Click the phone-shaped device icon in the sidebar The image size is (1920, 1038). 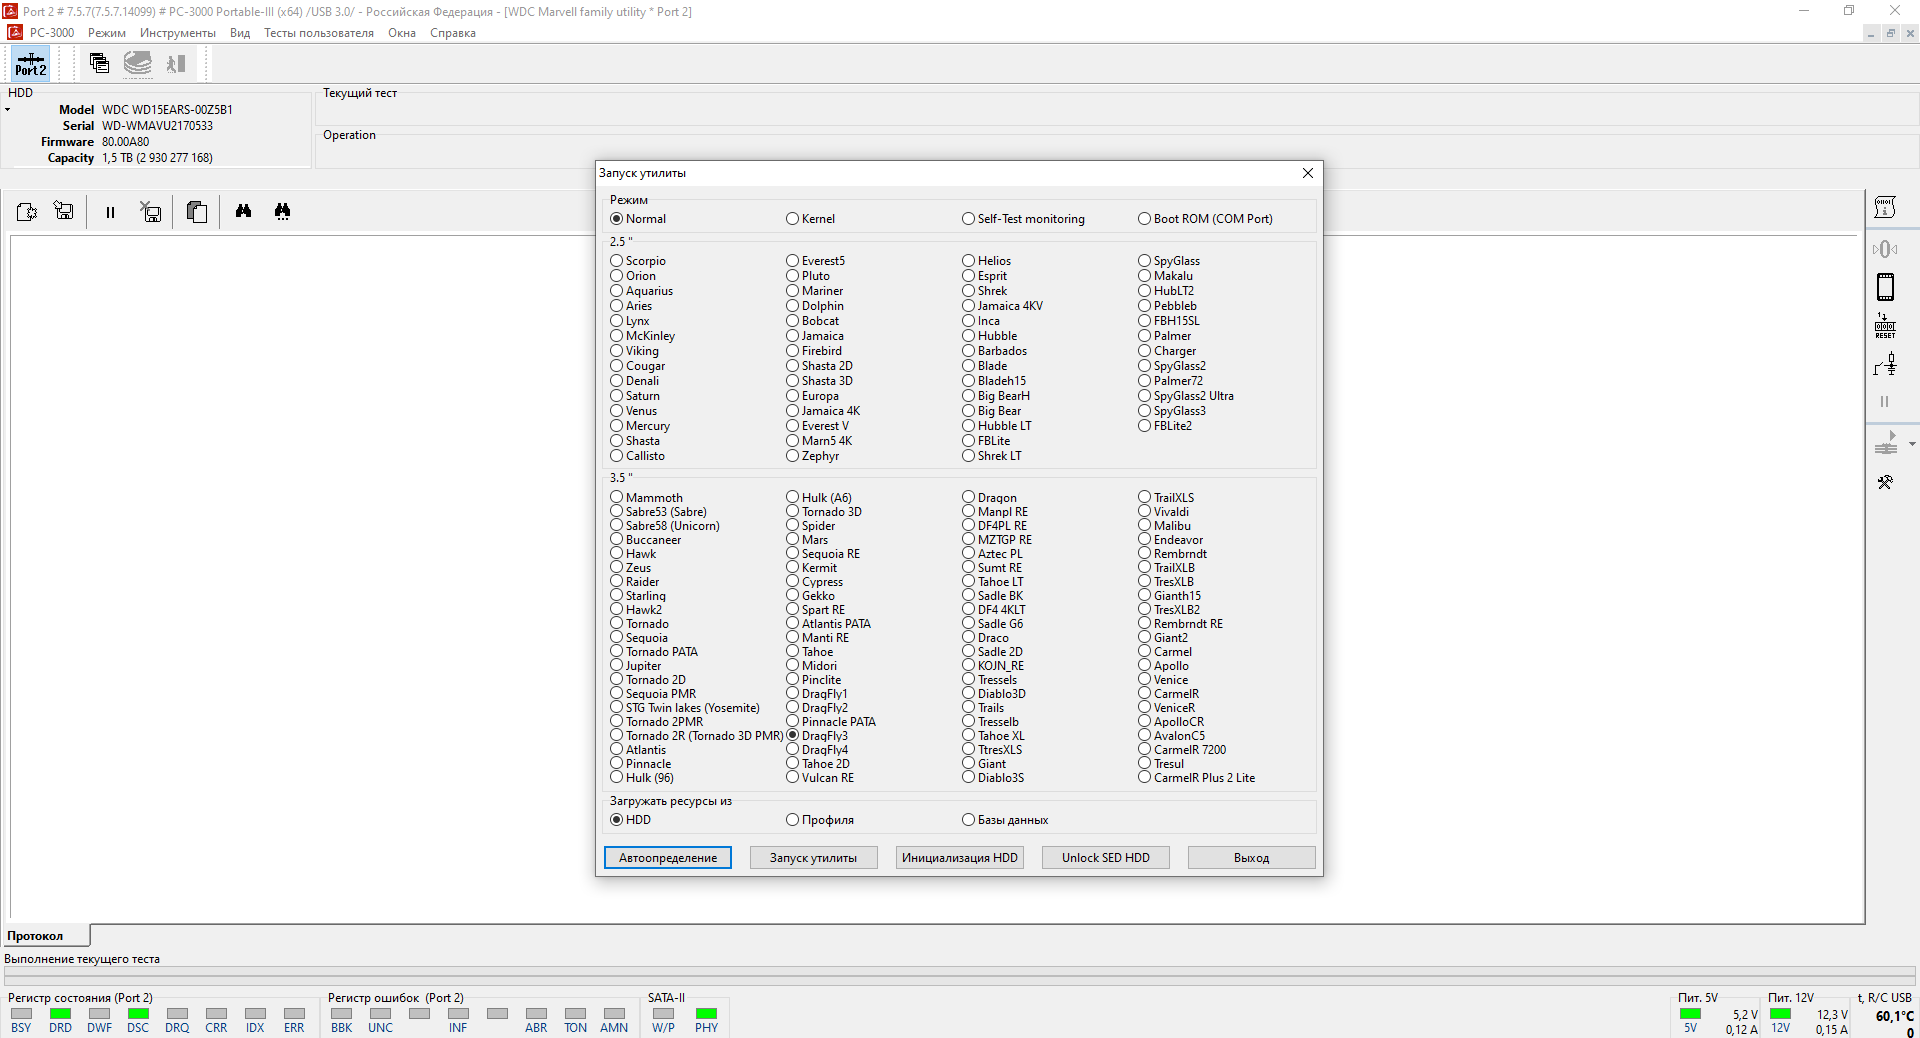[1885, 287]
